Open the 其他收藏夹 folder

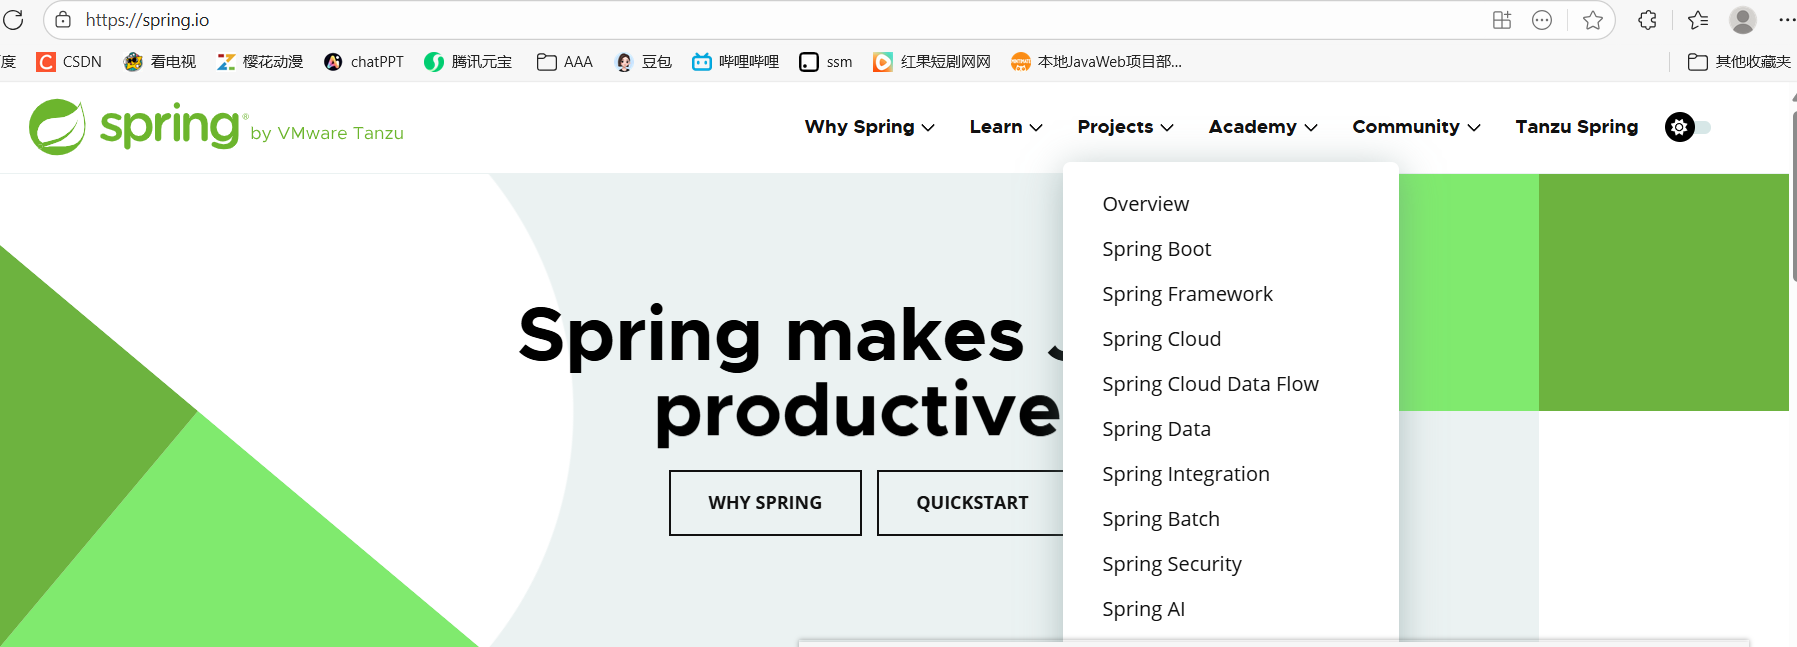(x=1739, y=62)
